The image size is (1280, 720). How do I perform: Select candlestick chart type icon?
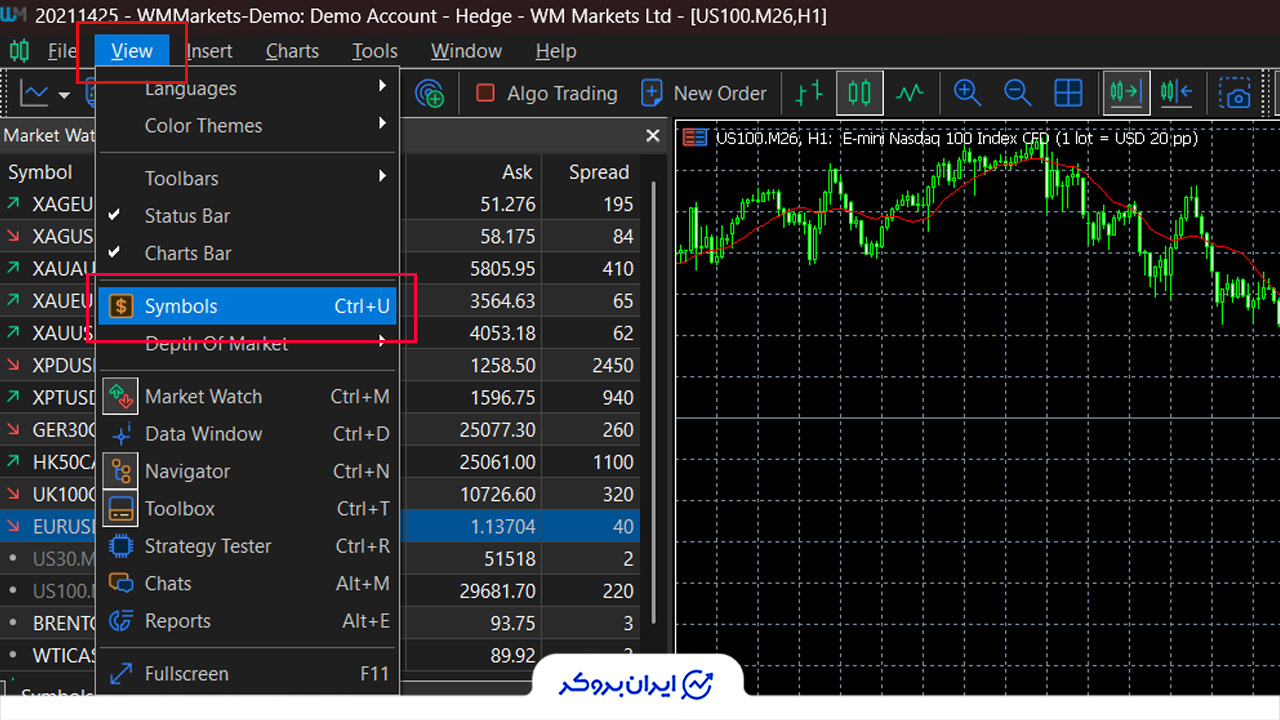859,93
